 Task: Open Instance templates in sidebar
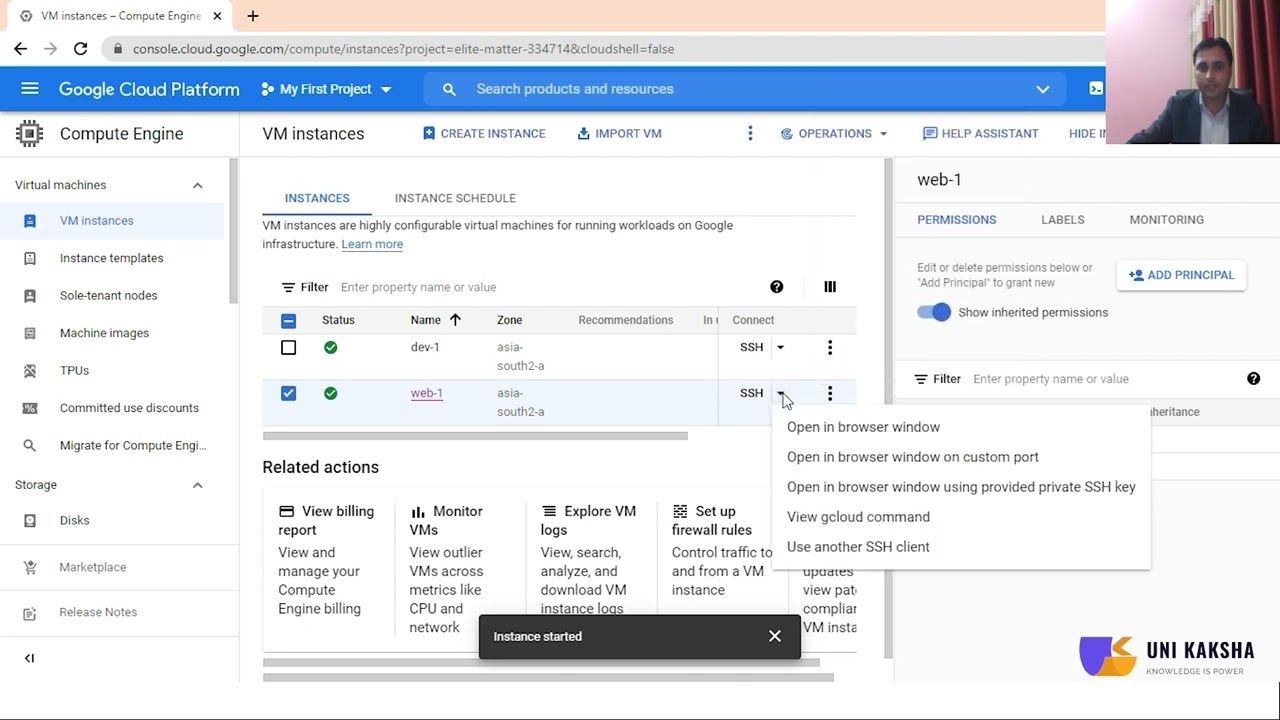112,258
